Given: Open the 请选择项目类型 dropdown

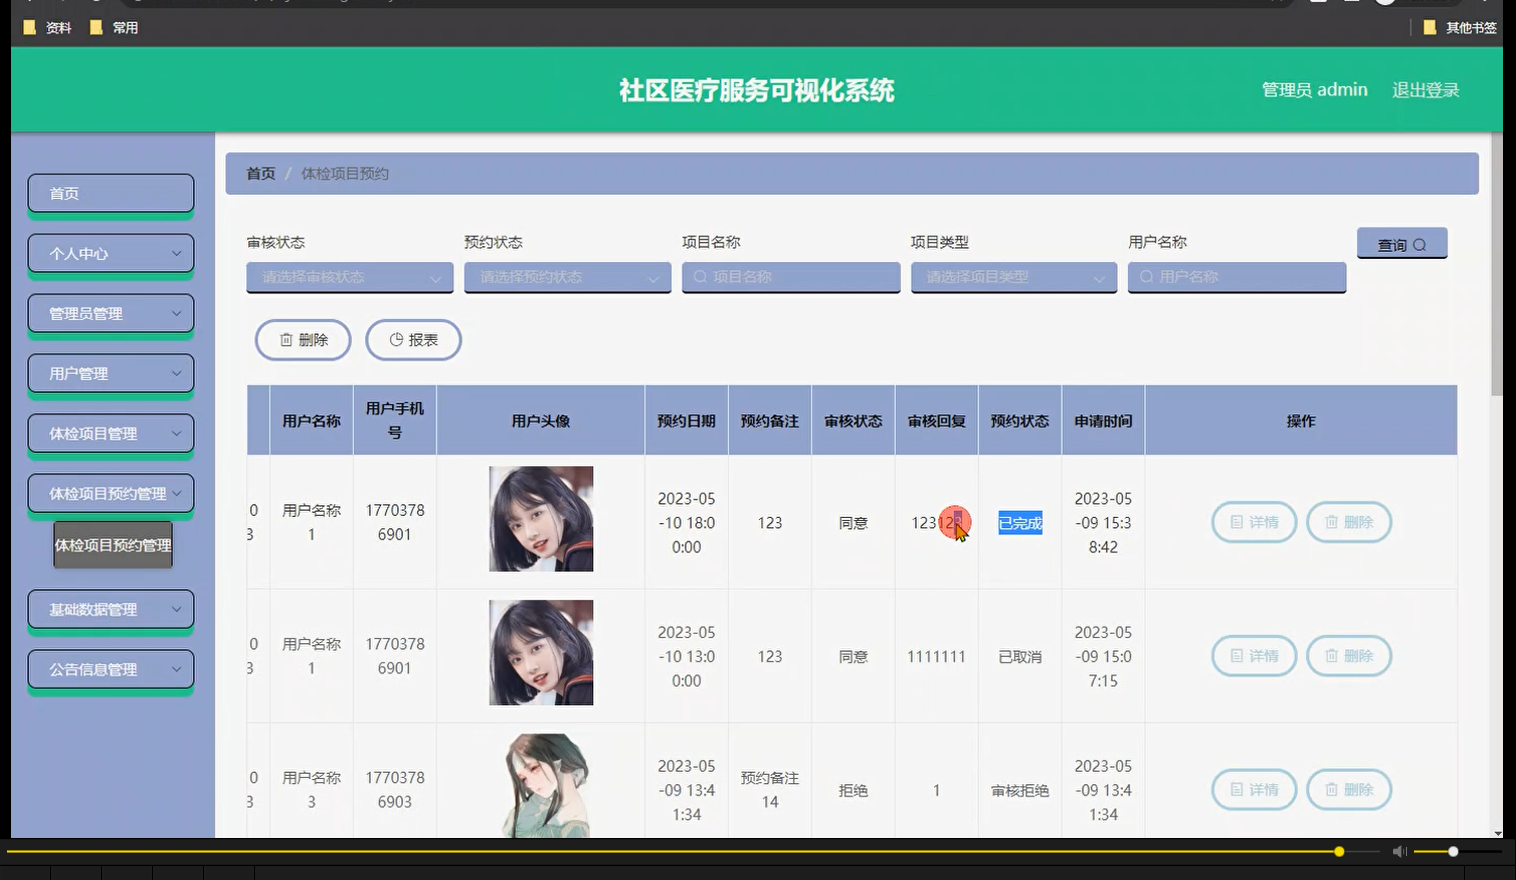Looking at the screenshot, I should [1013, 277].
